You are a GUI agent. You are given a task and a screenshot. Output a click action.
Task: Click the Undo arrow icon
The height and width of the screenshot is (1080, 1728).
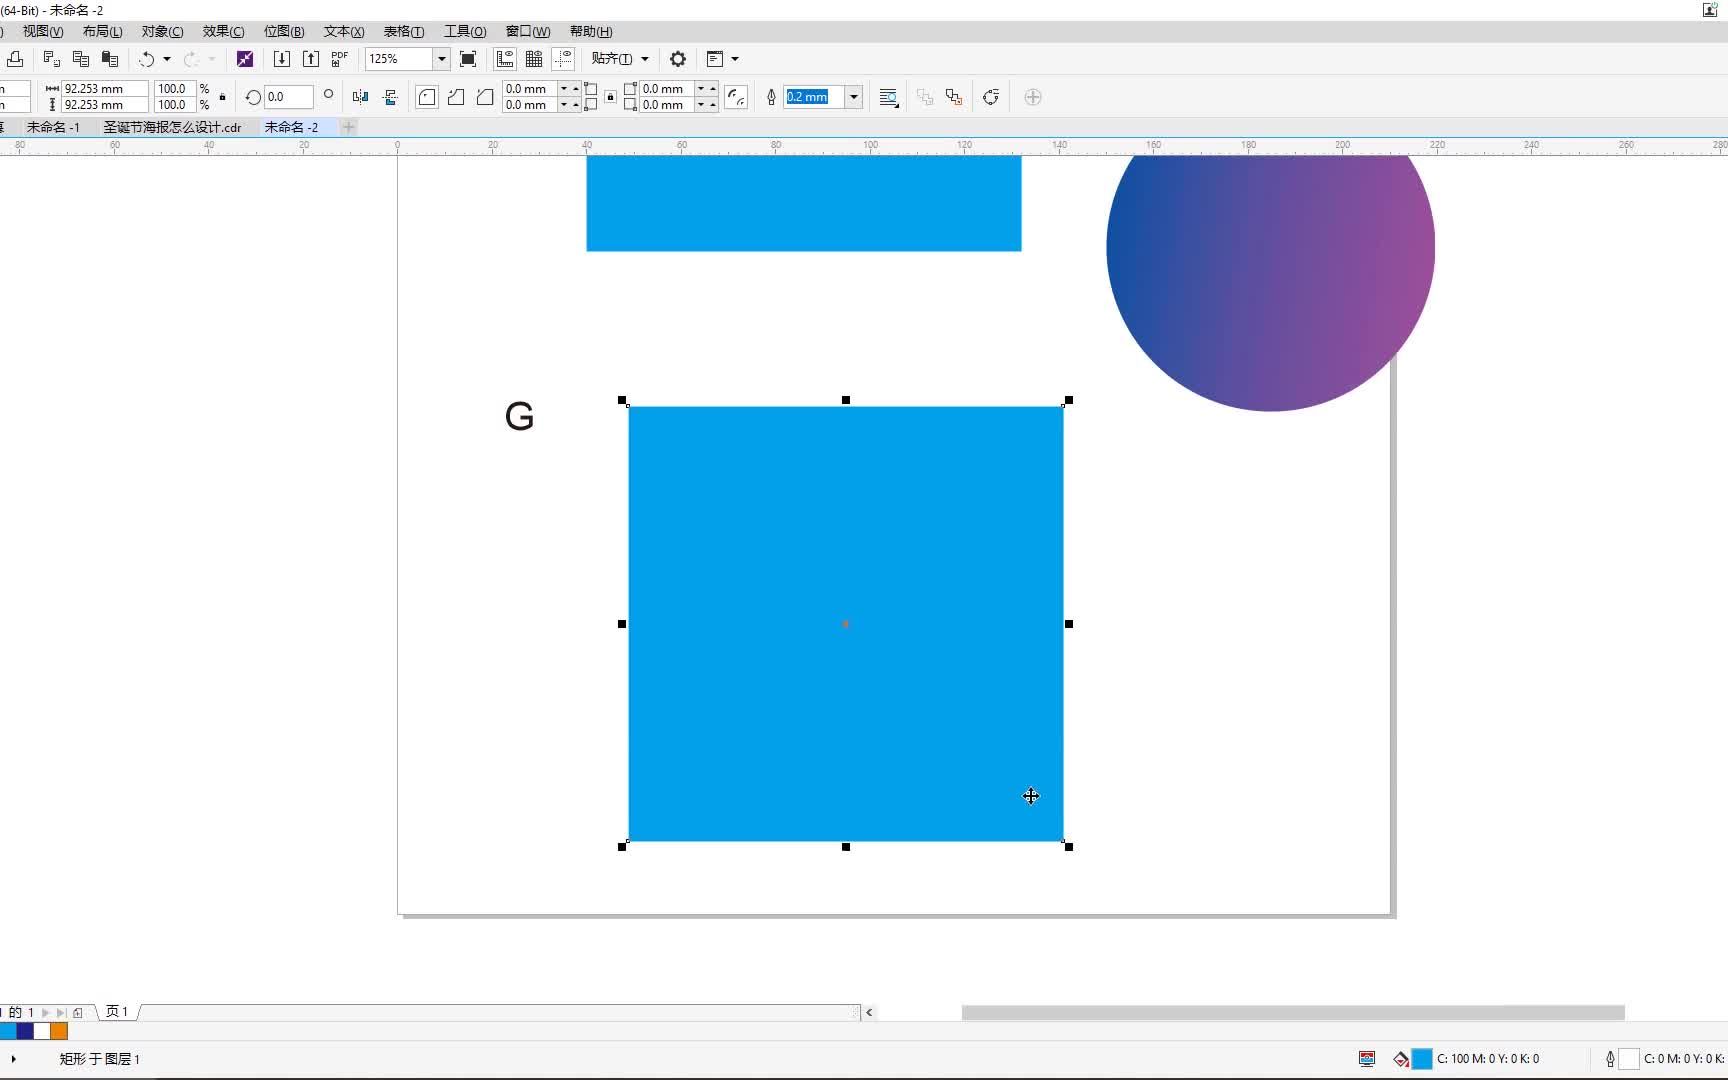click(147, 59)
